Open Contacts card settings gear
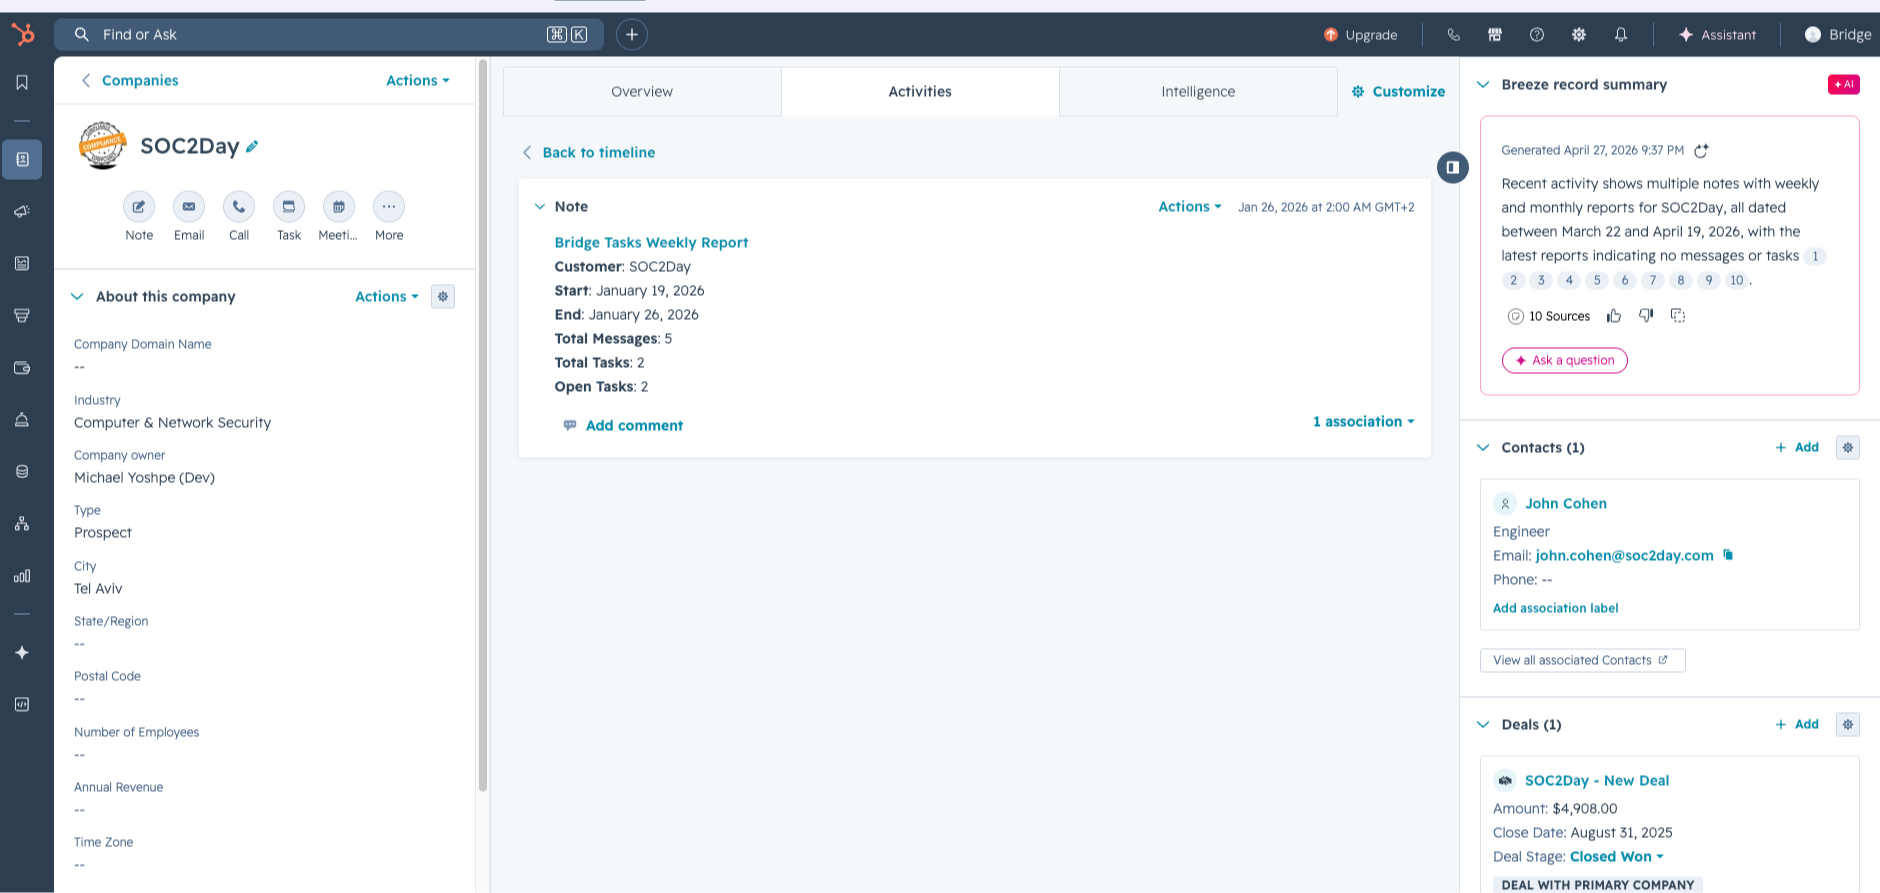Image resolution: width=1880 pixels, height=893 pixels. 1848,447
